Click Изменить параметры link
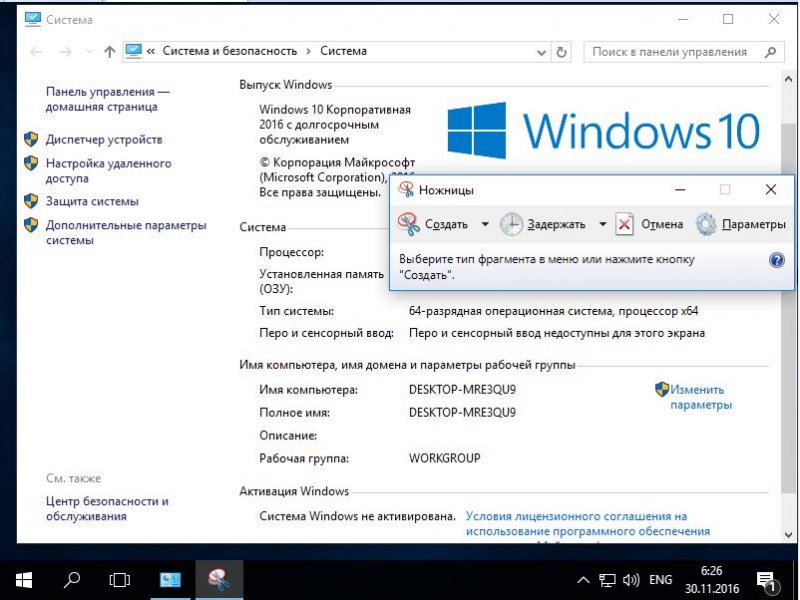This screenshot has height=600, width=800. pos(701,397)
